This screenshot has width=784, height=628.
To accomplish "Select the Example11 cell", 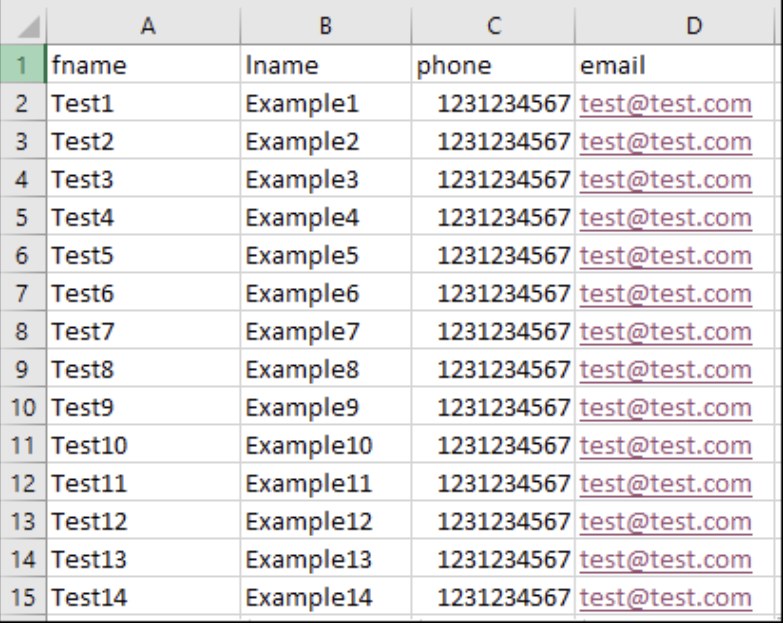I will point(326,483).
